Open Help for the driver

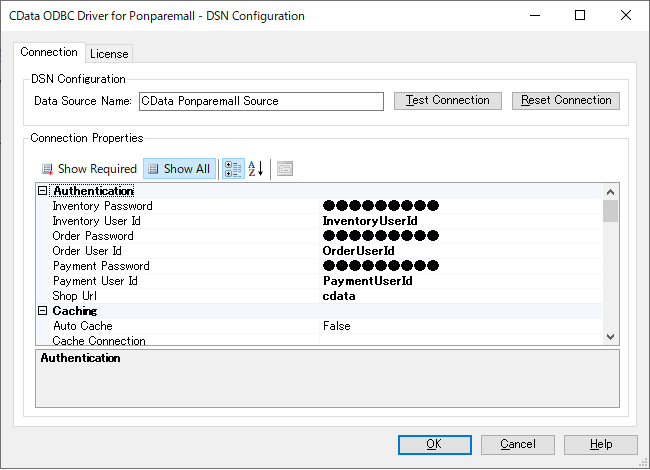[x=601, y=445]
